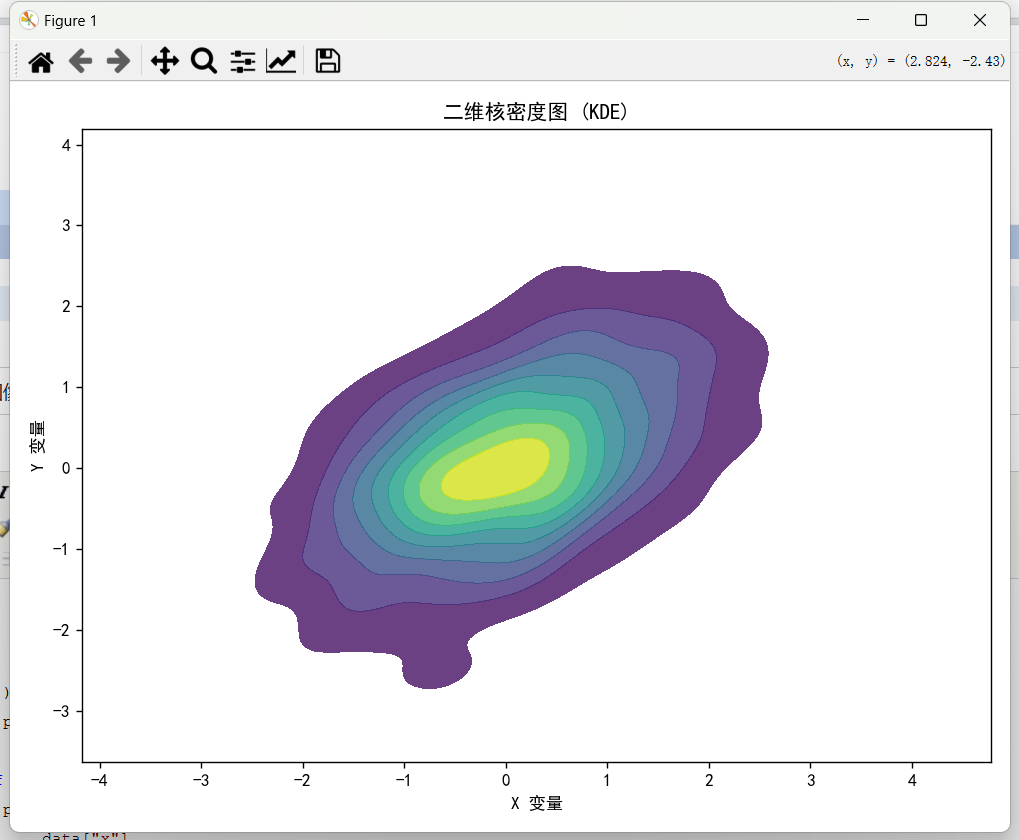Click the X 变量 axis label
Image resolution: width=1019 pixels, height=840 pixels.
click(536, 804)
